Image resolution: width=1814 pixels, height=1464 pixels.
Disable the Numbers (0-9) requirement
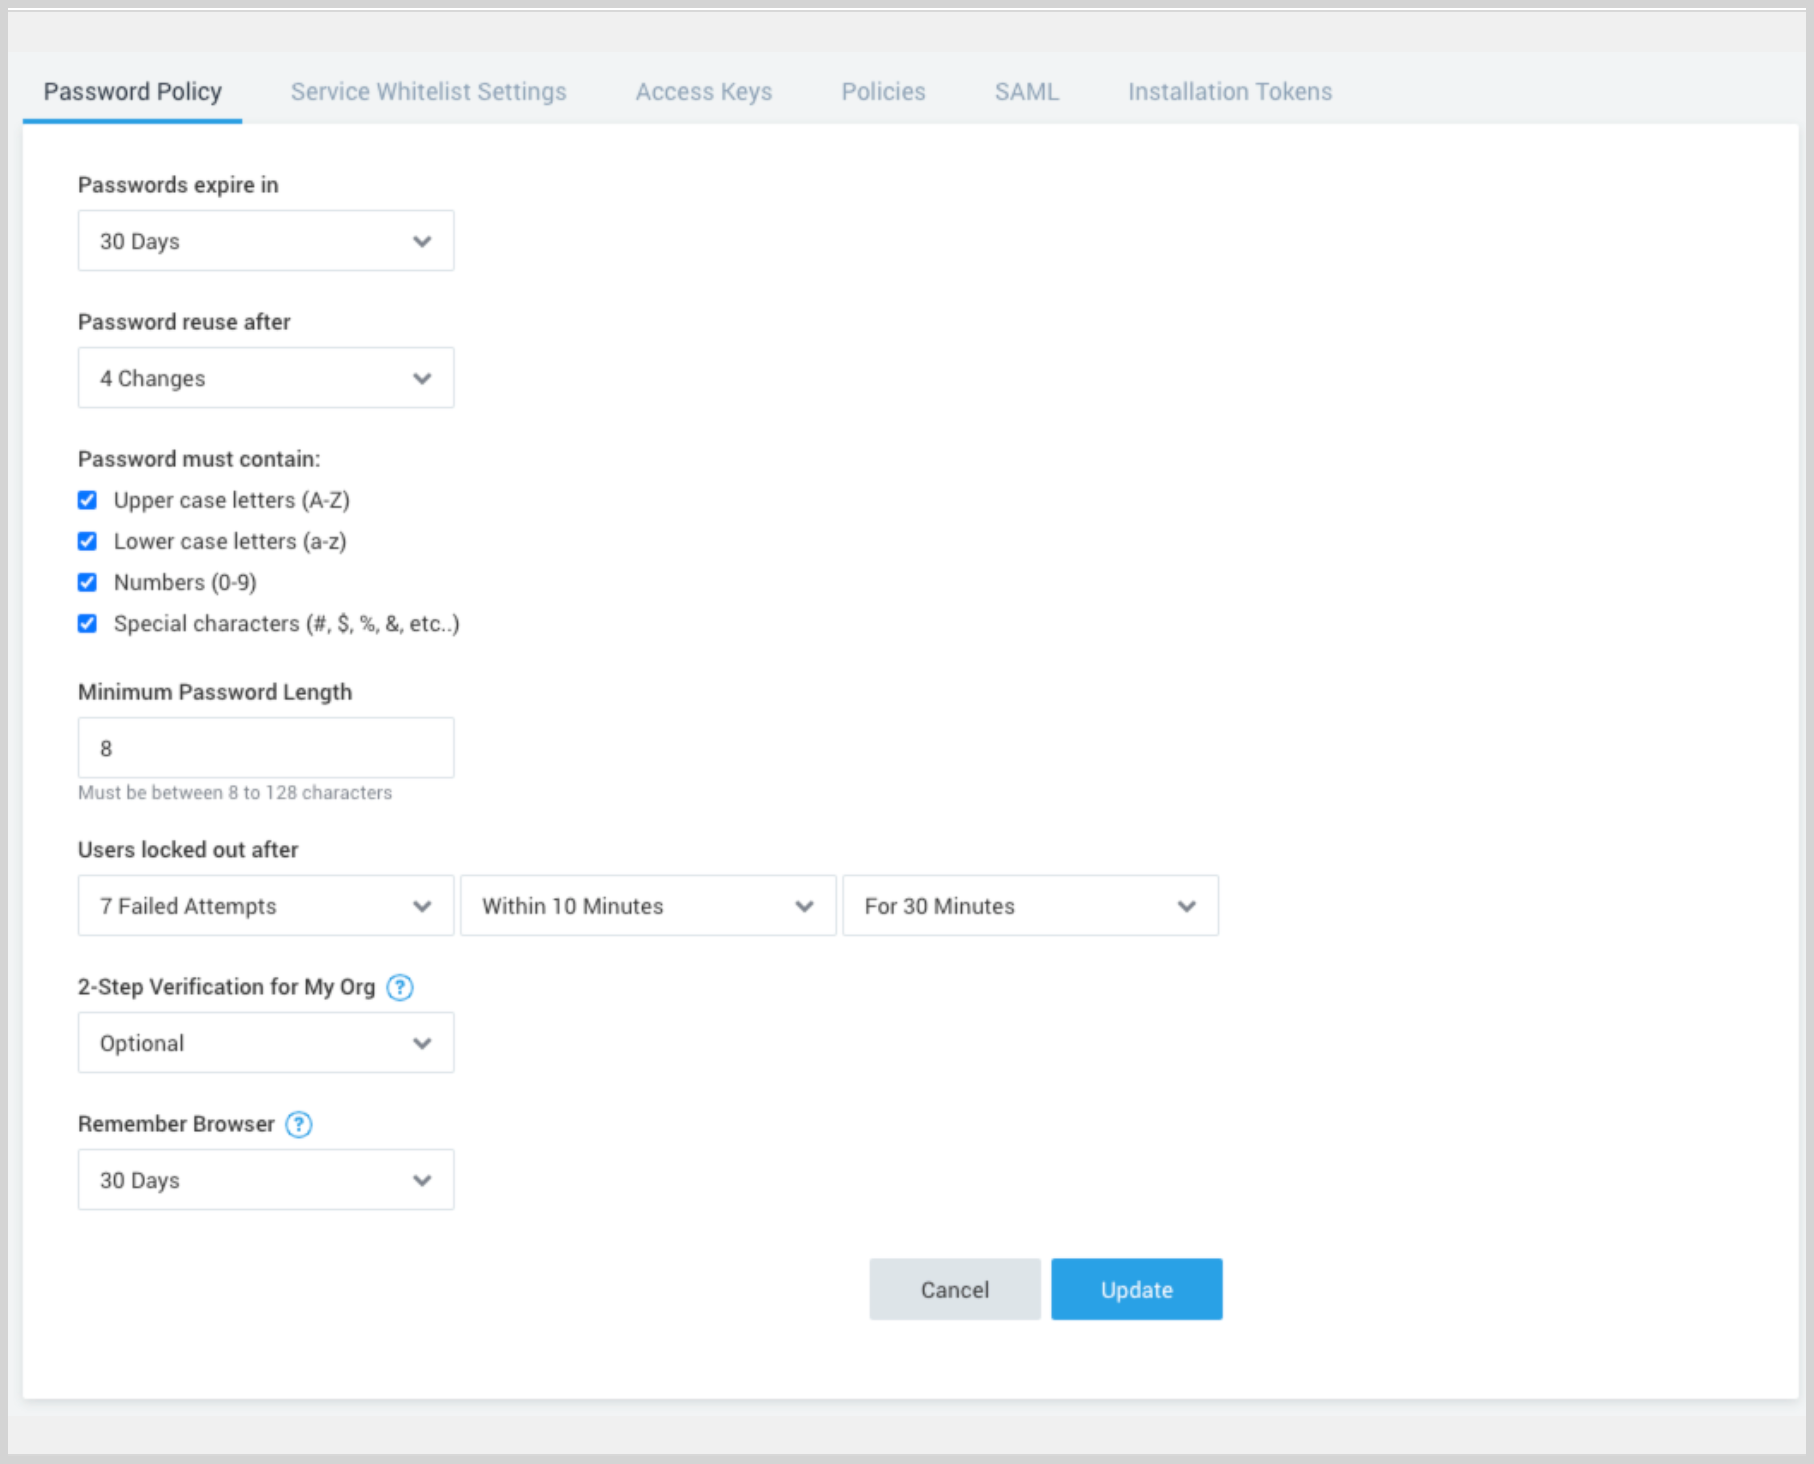click(x=88, y=582)
